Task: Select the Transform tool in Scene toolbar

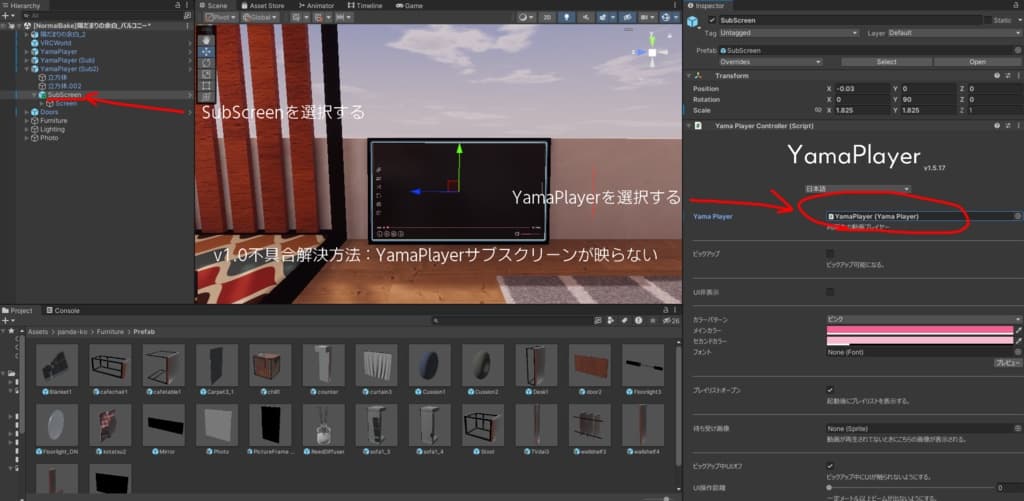Action: [206, 96]
